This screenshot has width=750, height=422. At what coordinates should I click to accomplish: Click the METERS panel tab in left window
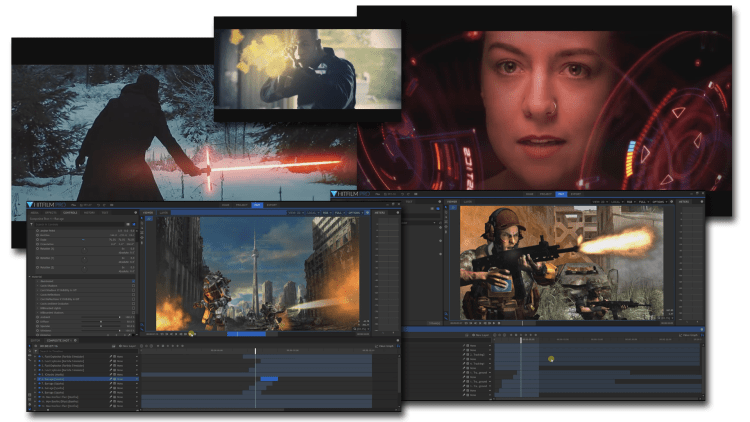[x=380, y=212]
